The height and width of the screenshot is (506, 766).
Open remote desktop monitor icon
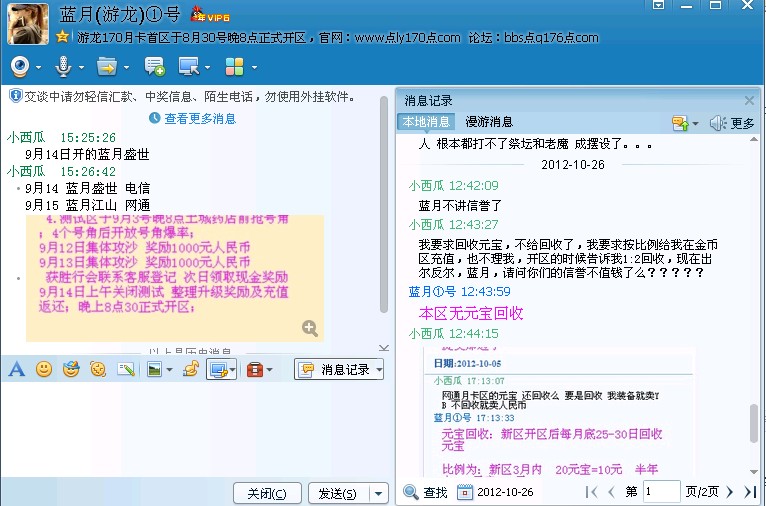pos(189,67)
